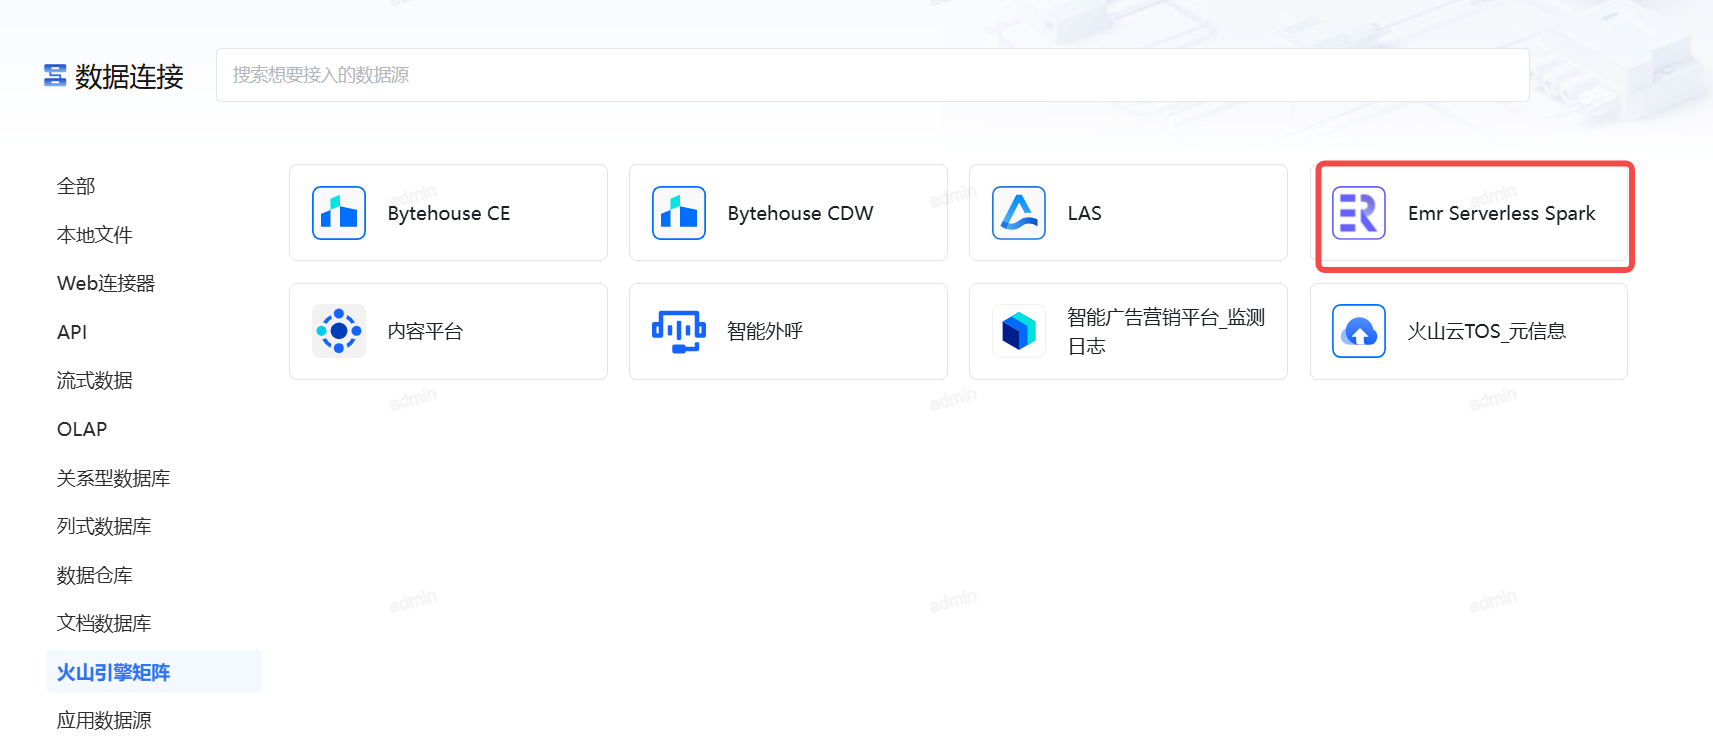Choose the 智能广告营销平台_监测日志 label

(x=1166, y=331)
